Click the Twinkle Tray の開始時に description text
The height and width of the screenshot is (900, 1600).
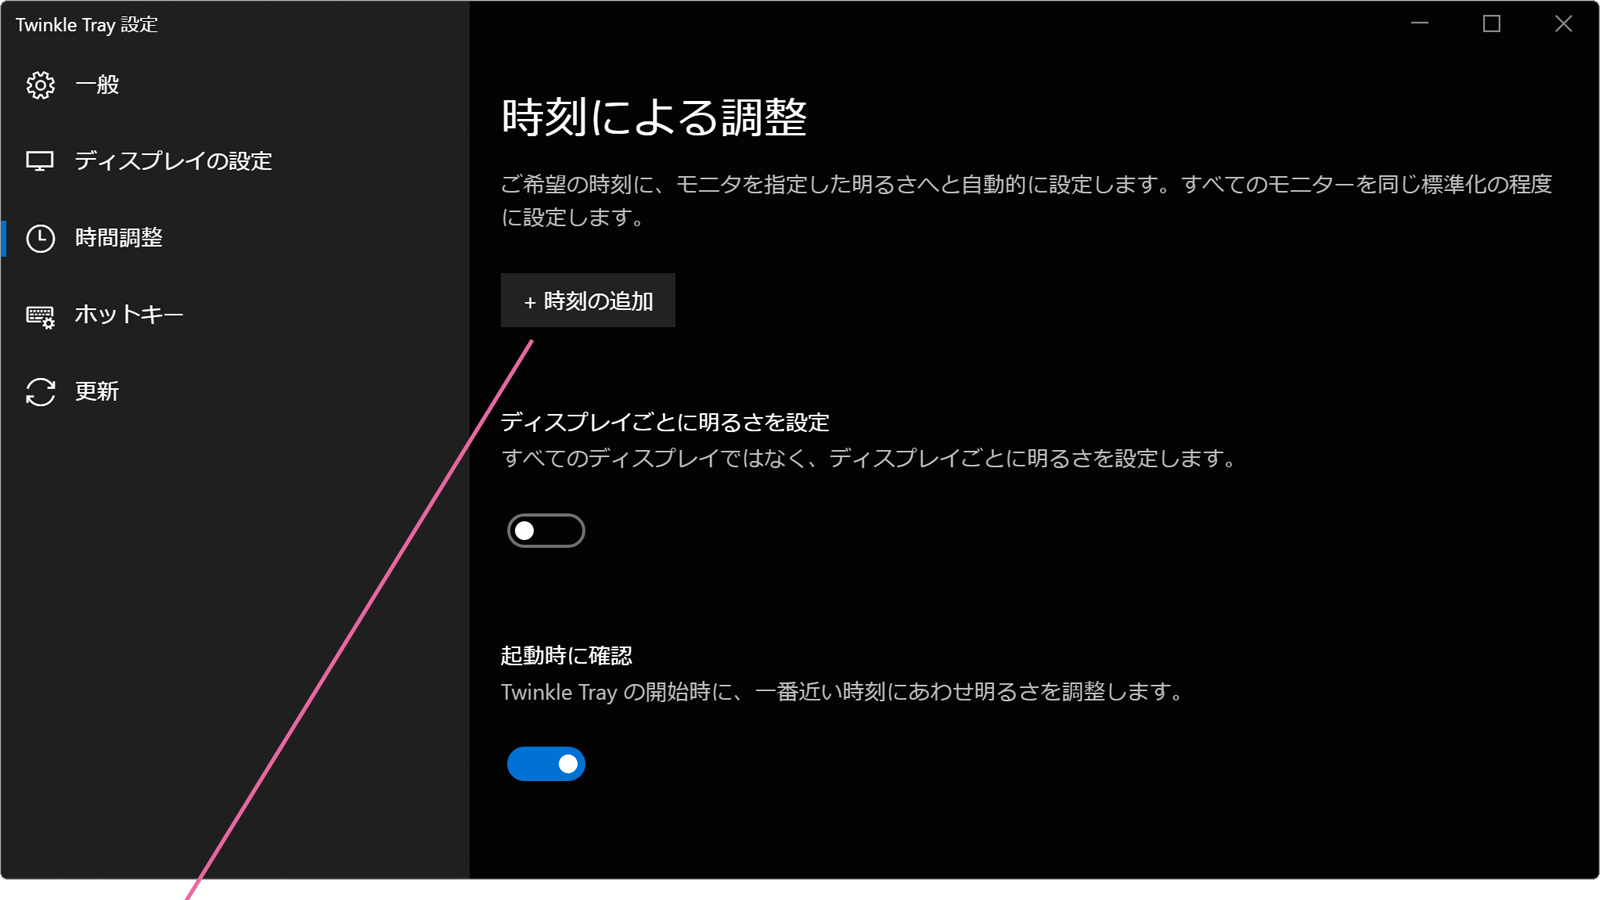[842, 692]
